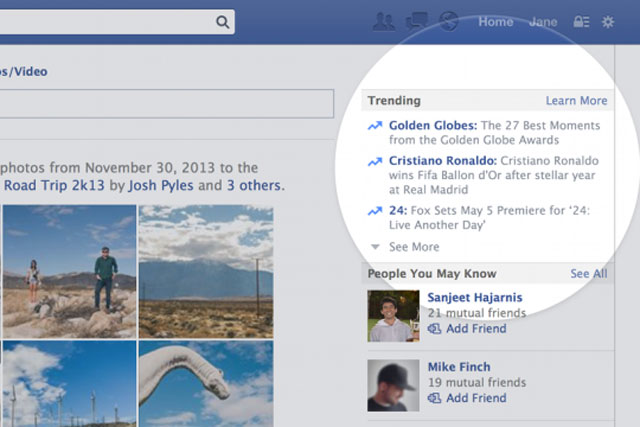Click trending arrow icon beside Cristiano Ronaldo
The width and height of the screenshot is (640, 427).
pyautogui.click(x=375, y=162)
